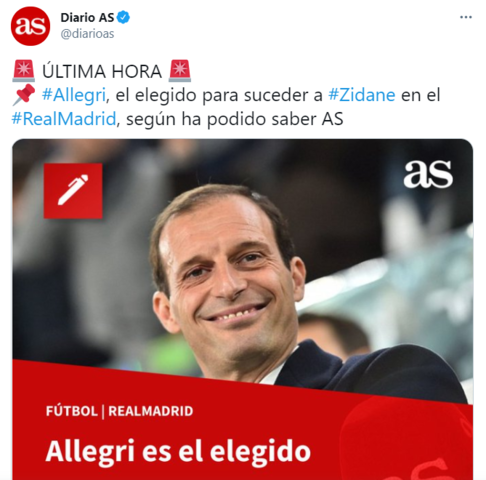This screenshot has width=486, height=480.
Task: Open the three-dot more options menu
Action: click(x=466, y=17)
